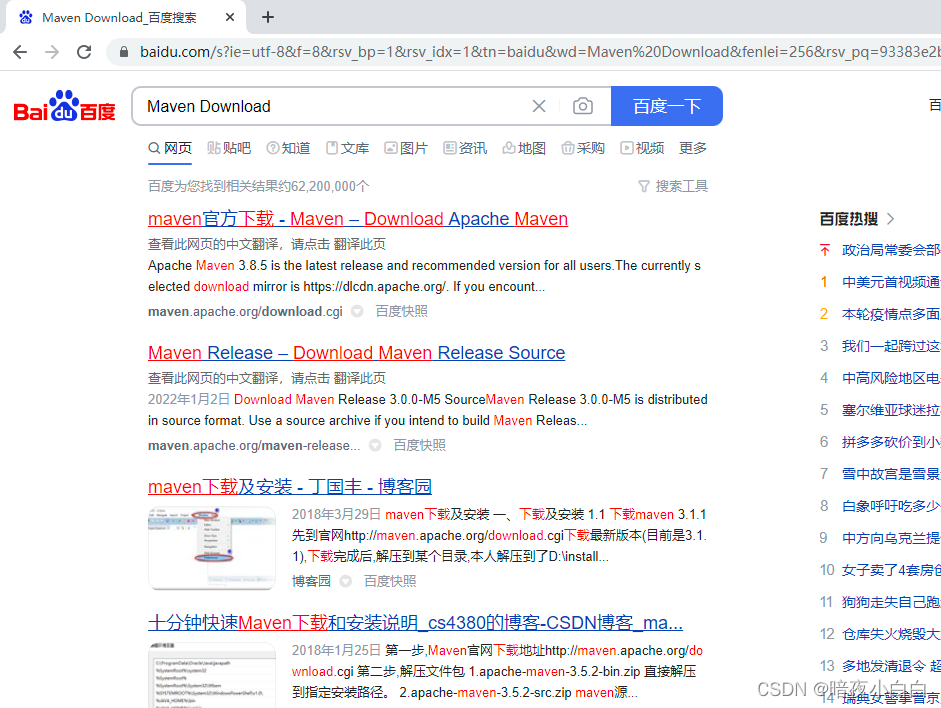Open hot search item 本轮疫情多面
941x708 pixels.
pos(891,314)
